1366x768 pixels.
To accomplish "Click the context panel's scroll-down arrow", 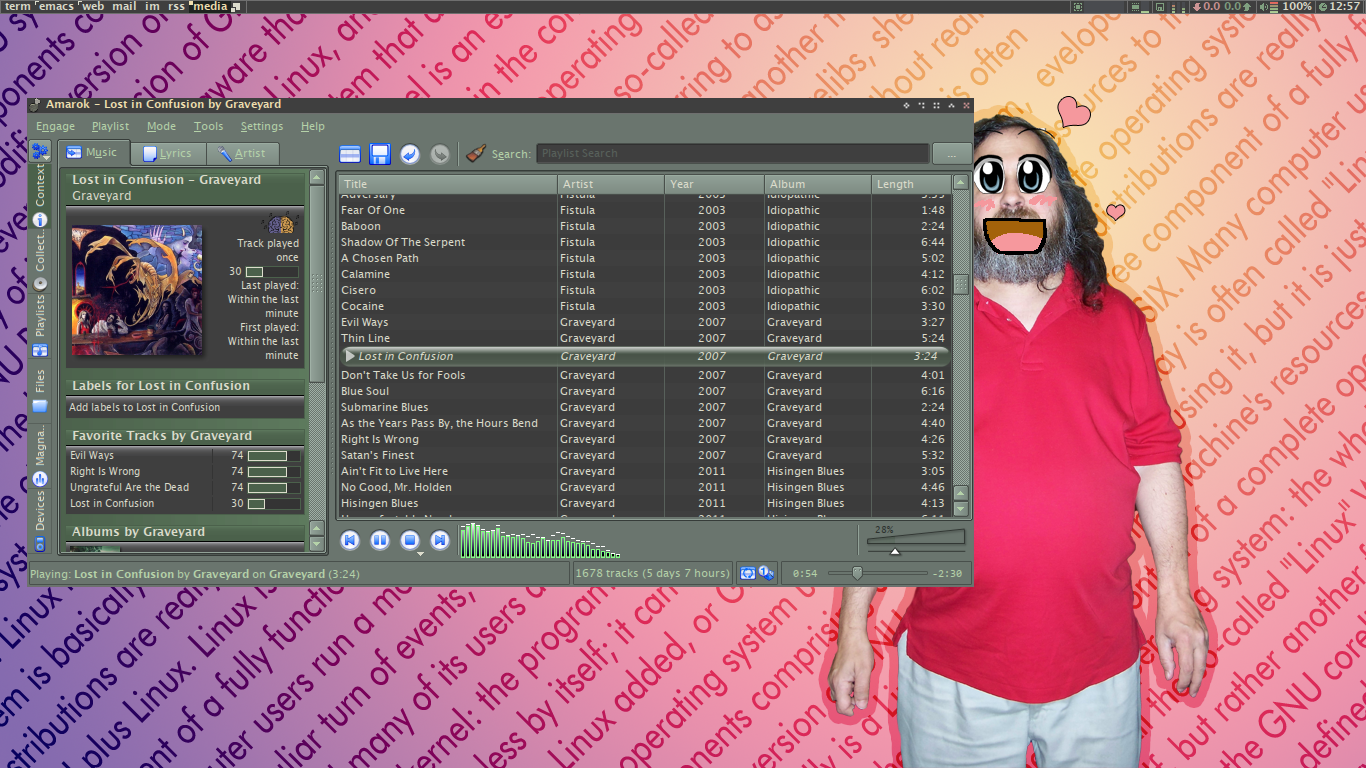I will click(317, 545).
